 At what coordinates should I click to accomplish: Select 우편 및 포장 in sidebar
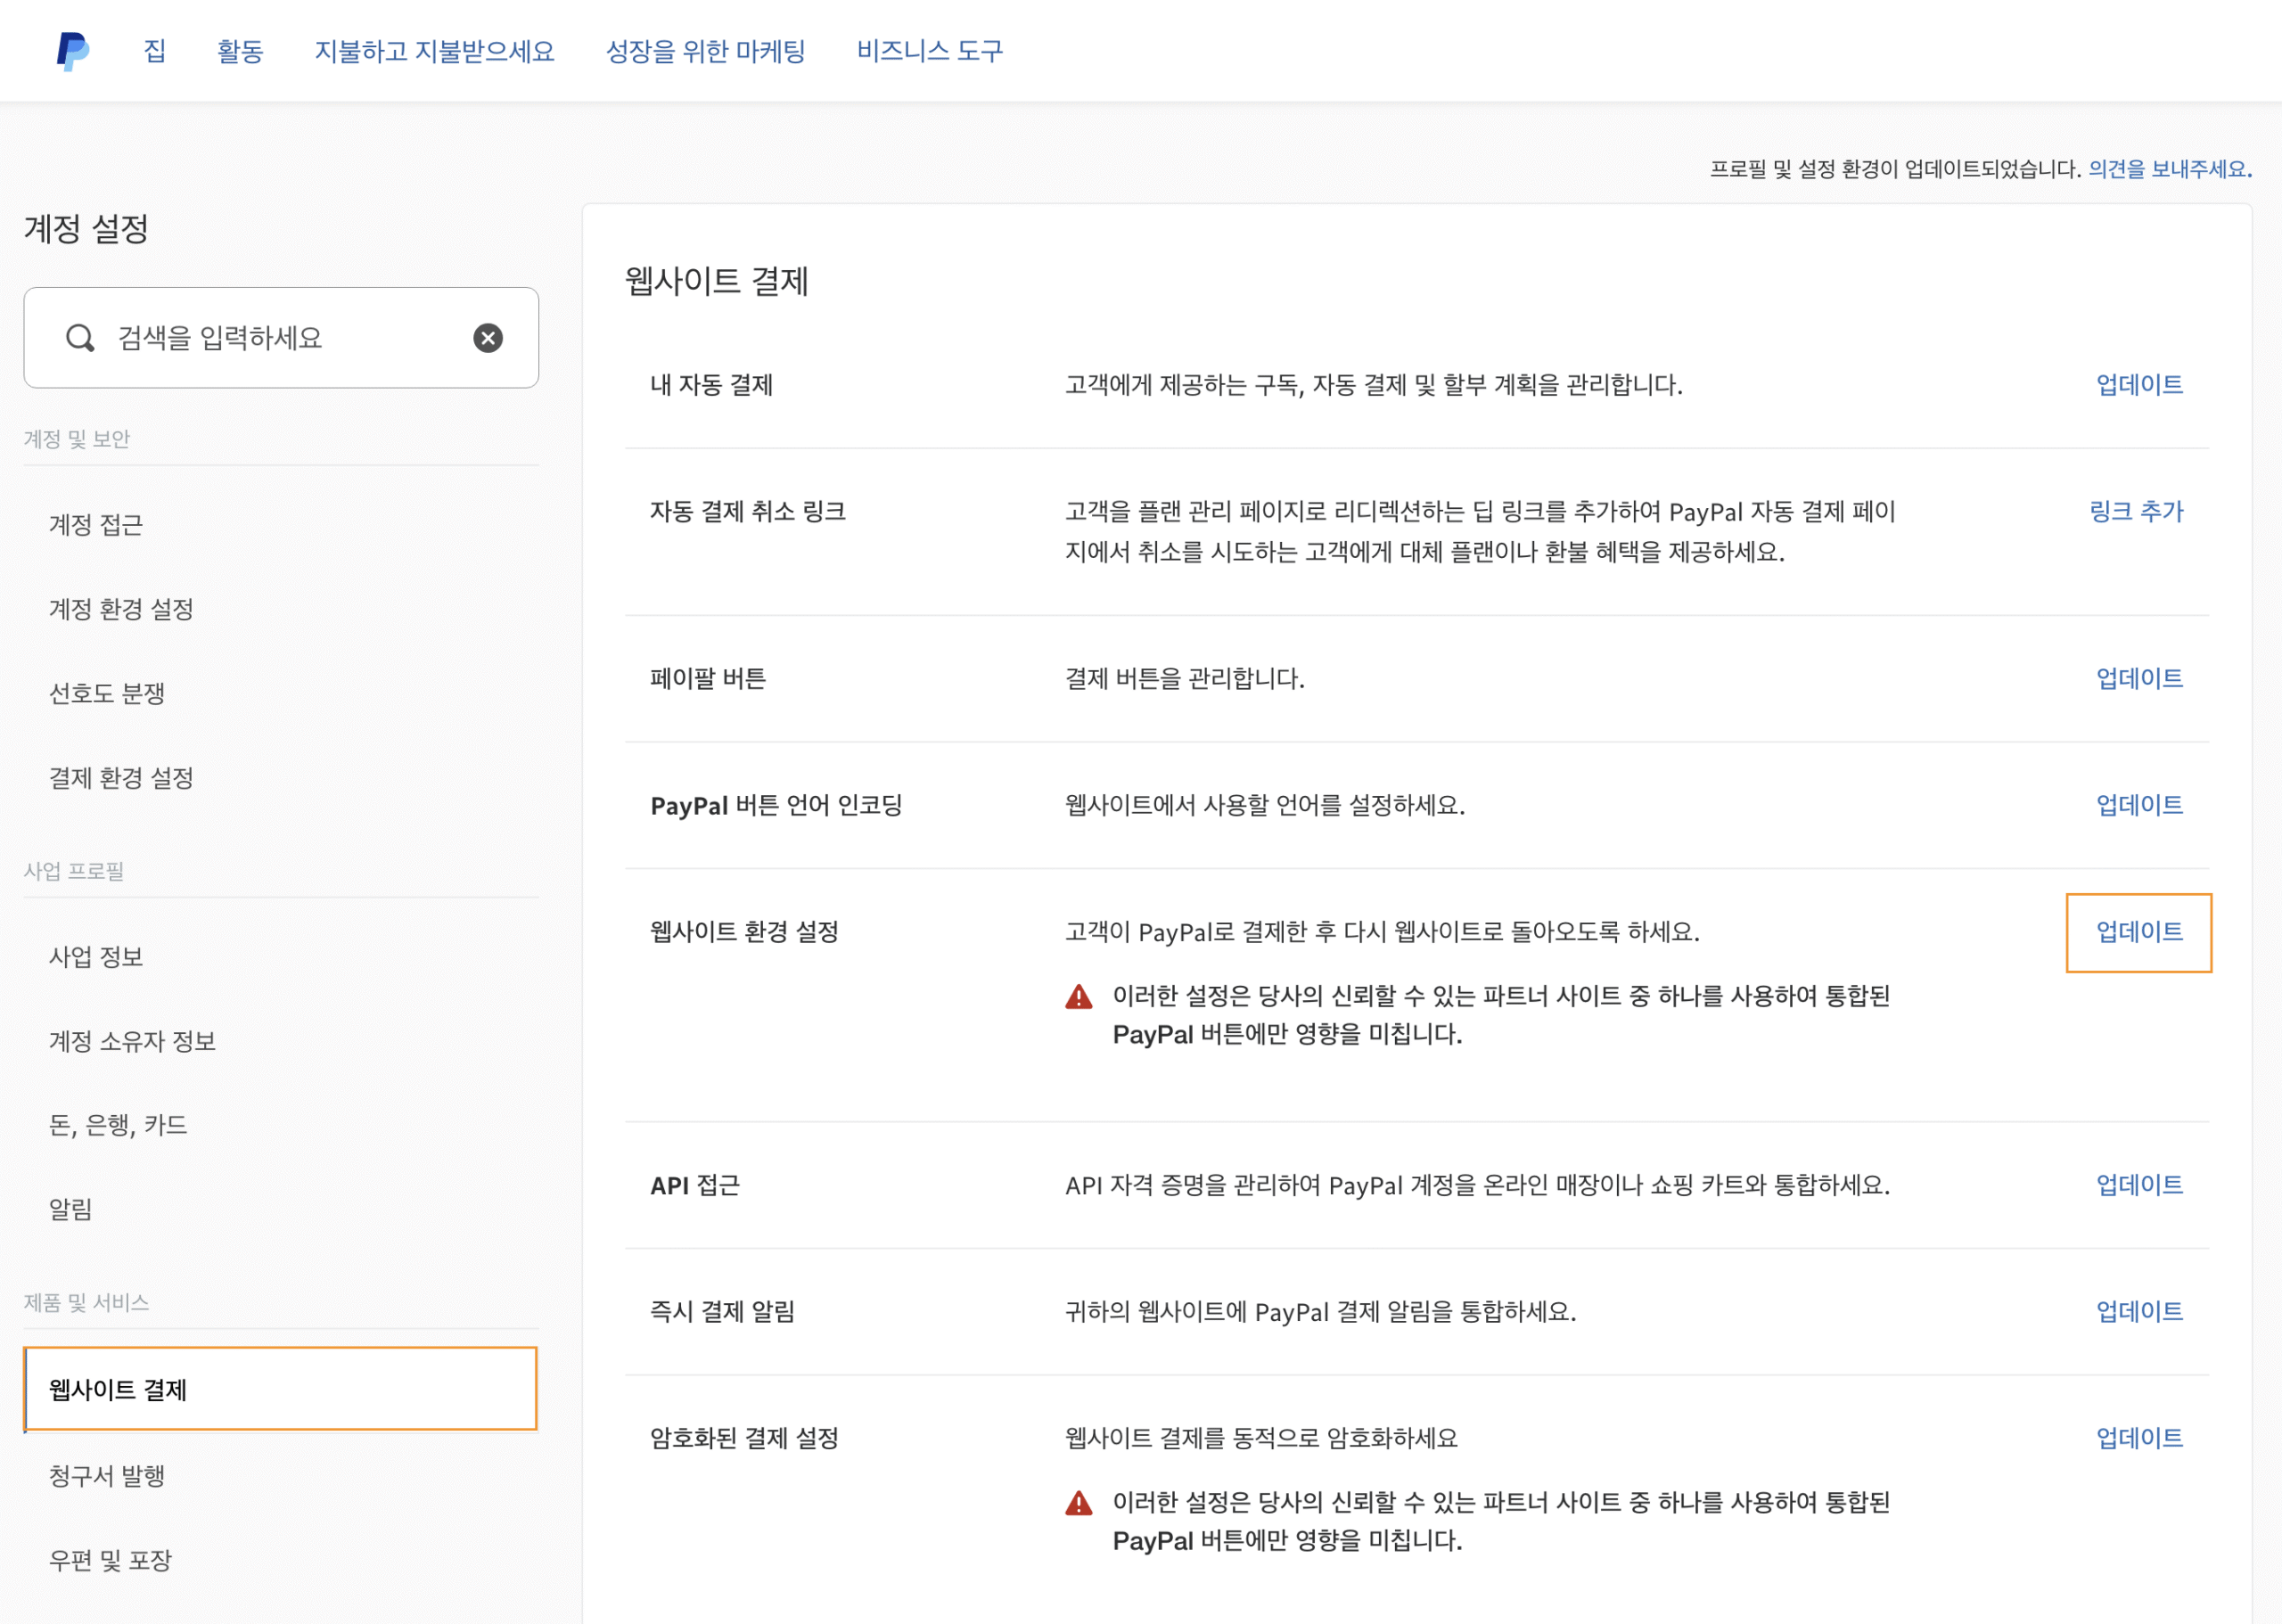(x=111, y=1560)
